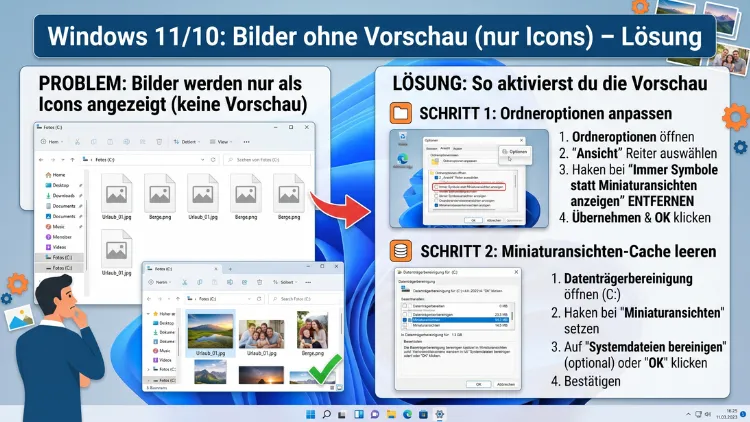750x422 pixels.
Task: Refresh the thumbnail Explorer window
Action: pyautogui.click(x=259, y=299)
